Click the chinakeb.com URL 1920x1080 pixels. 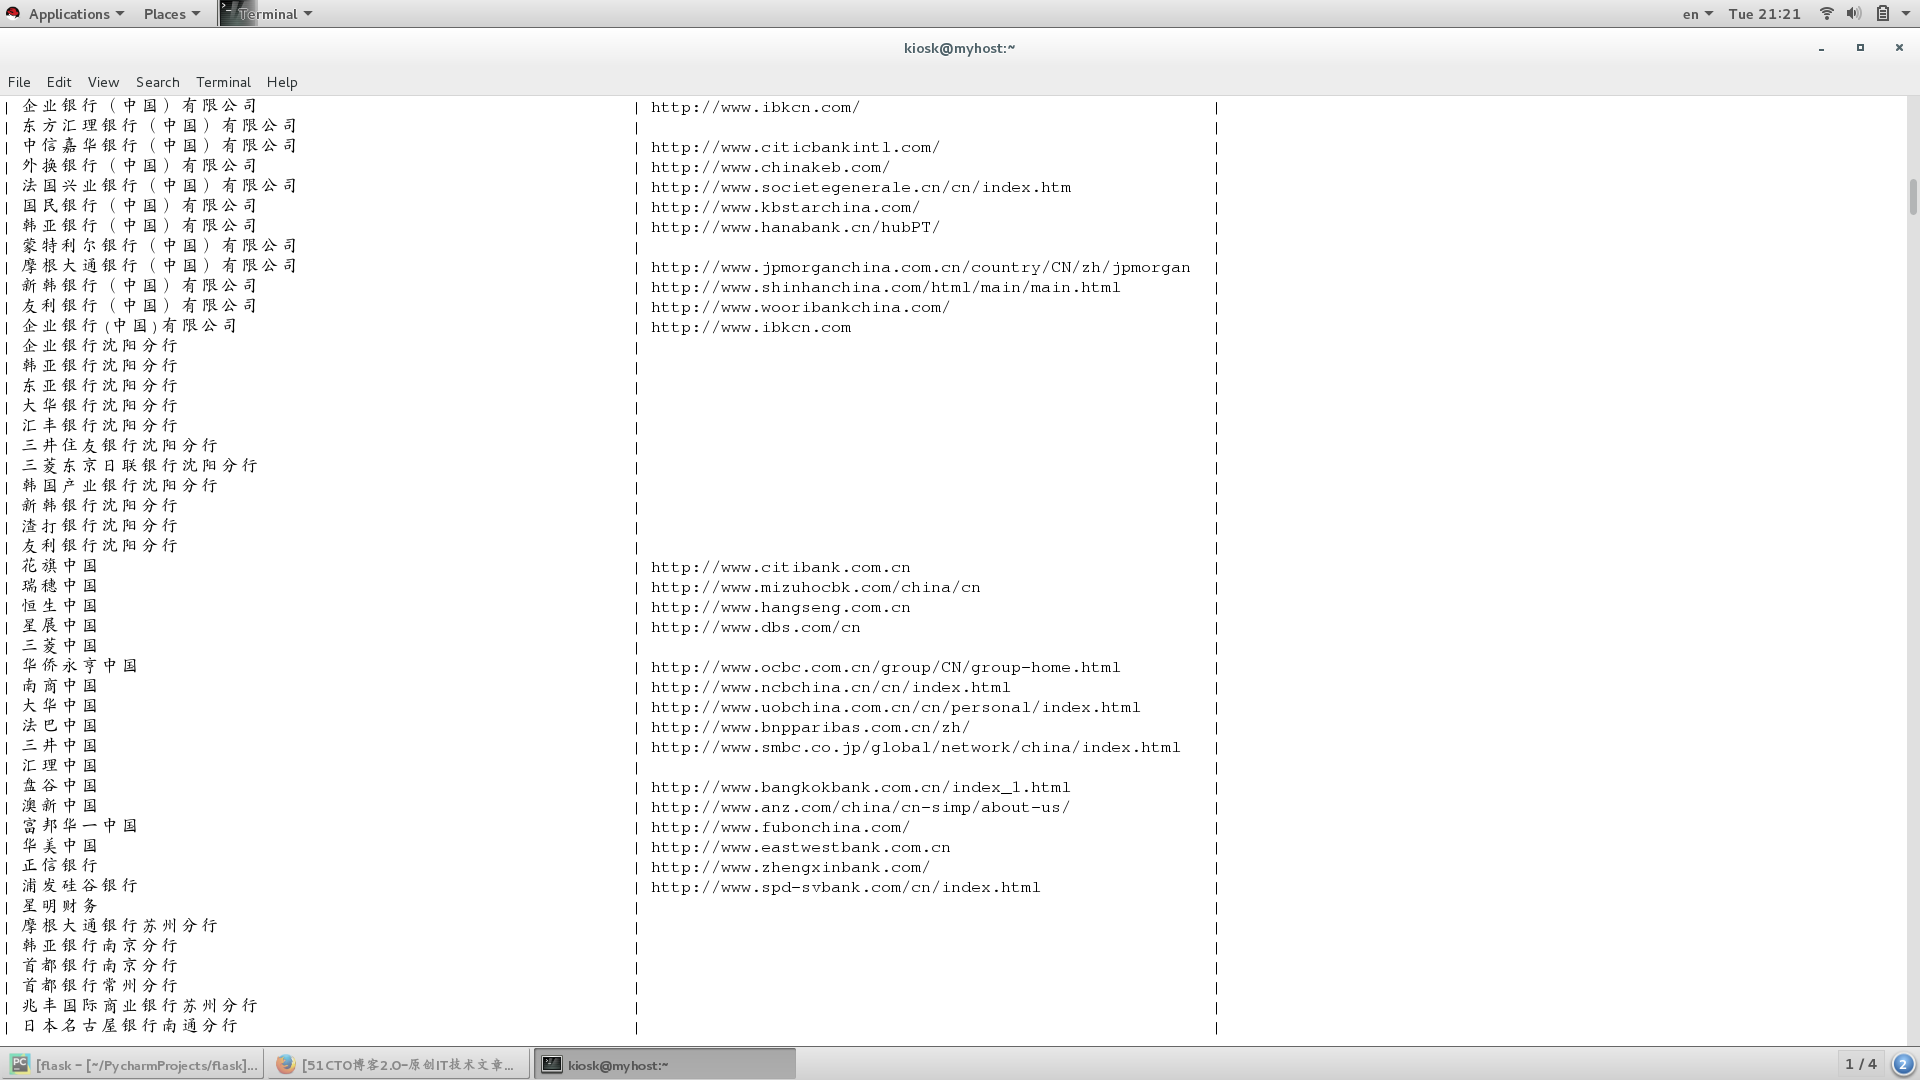pos(770,167)
